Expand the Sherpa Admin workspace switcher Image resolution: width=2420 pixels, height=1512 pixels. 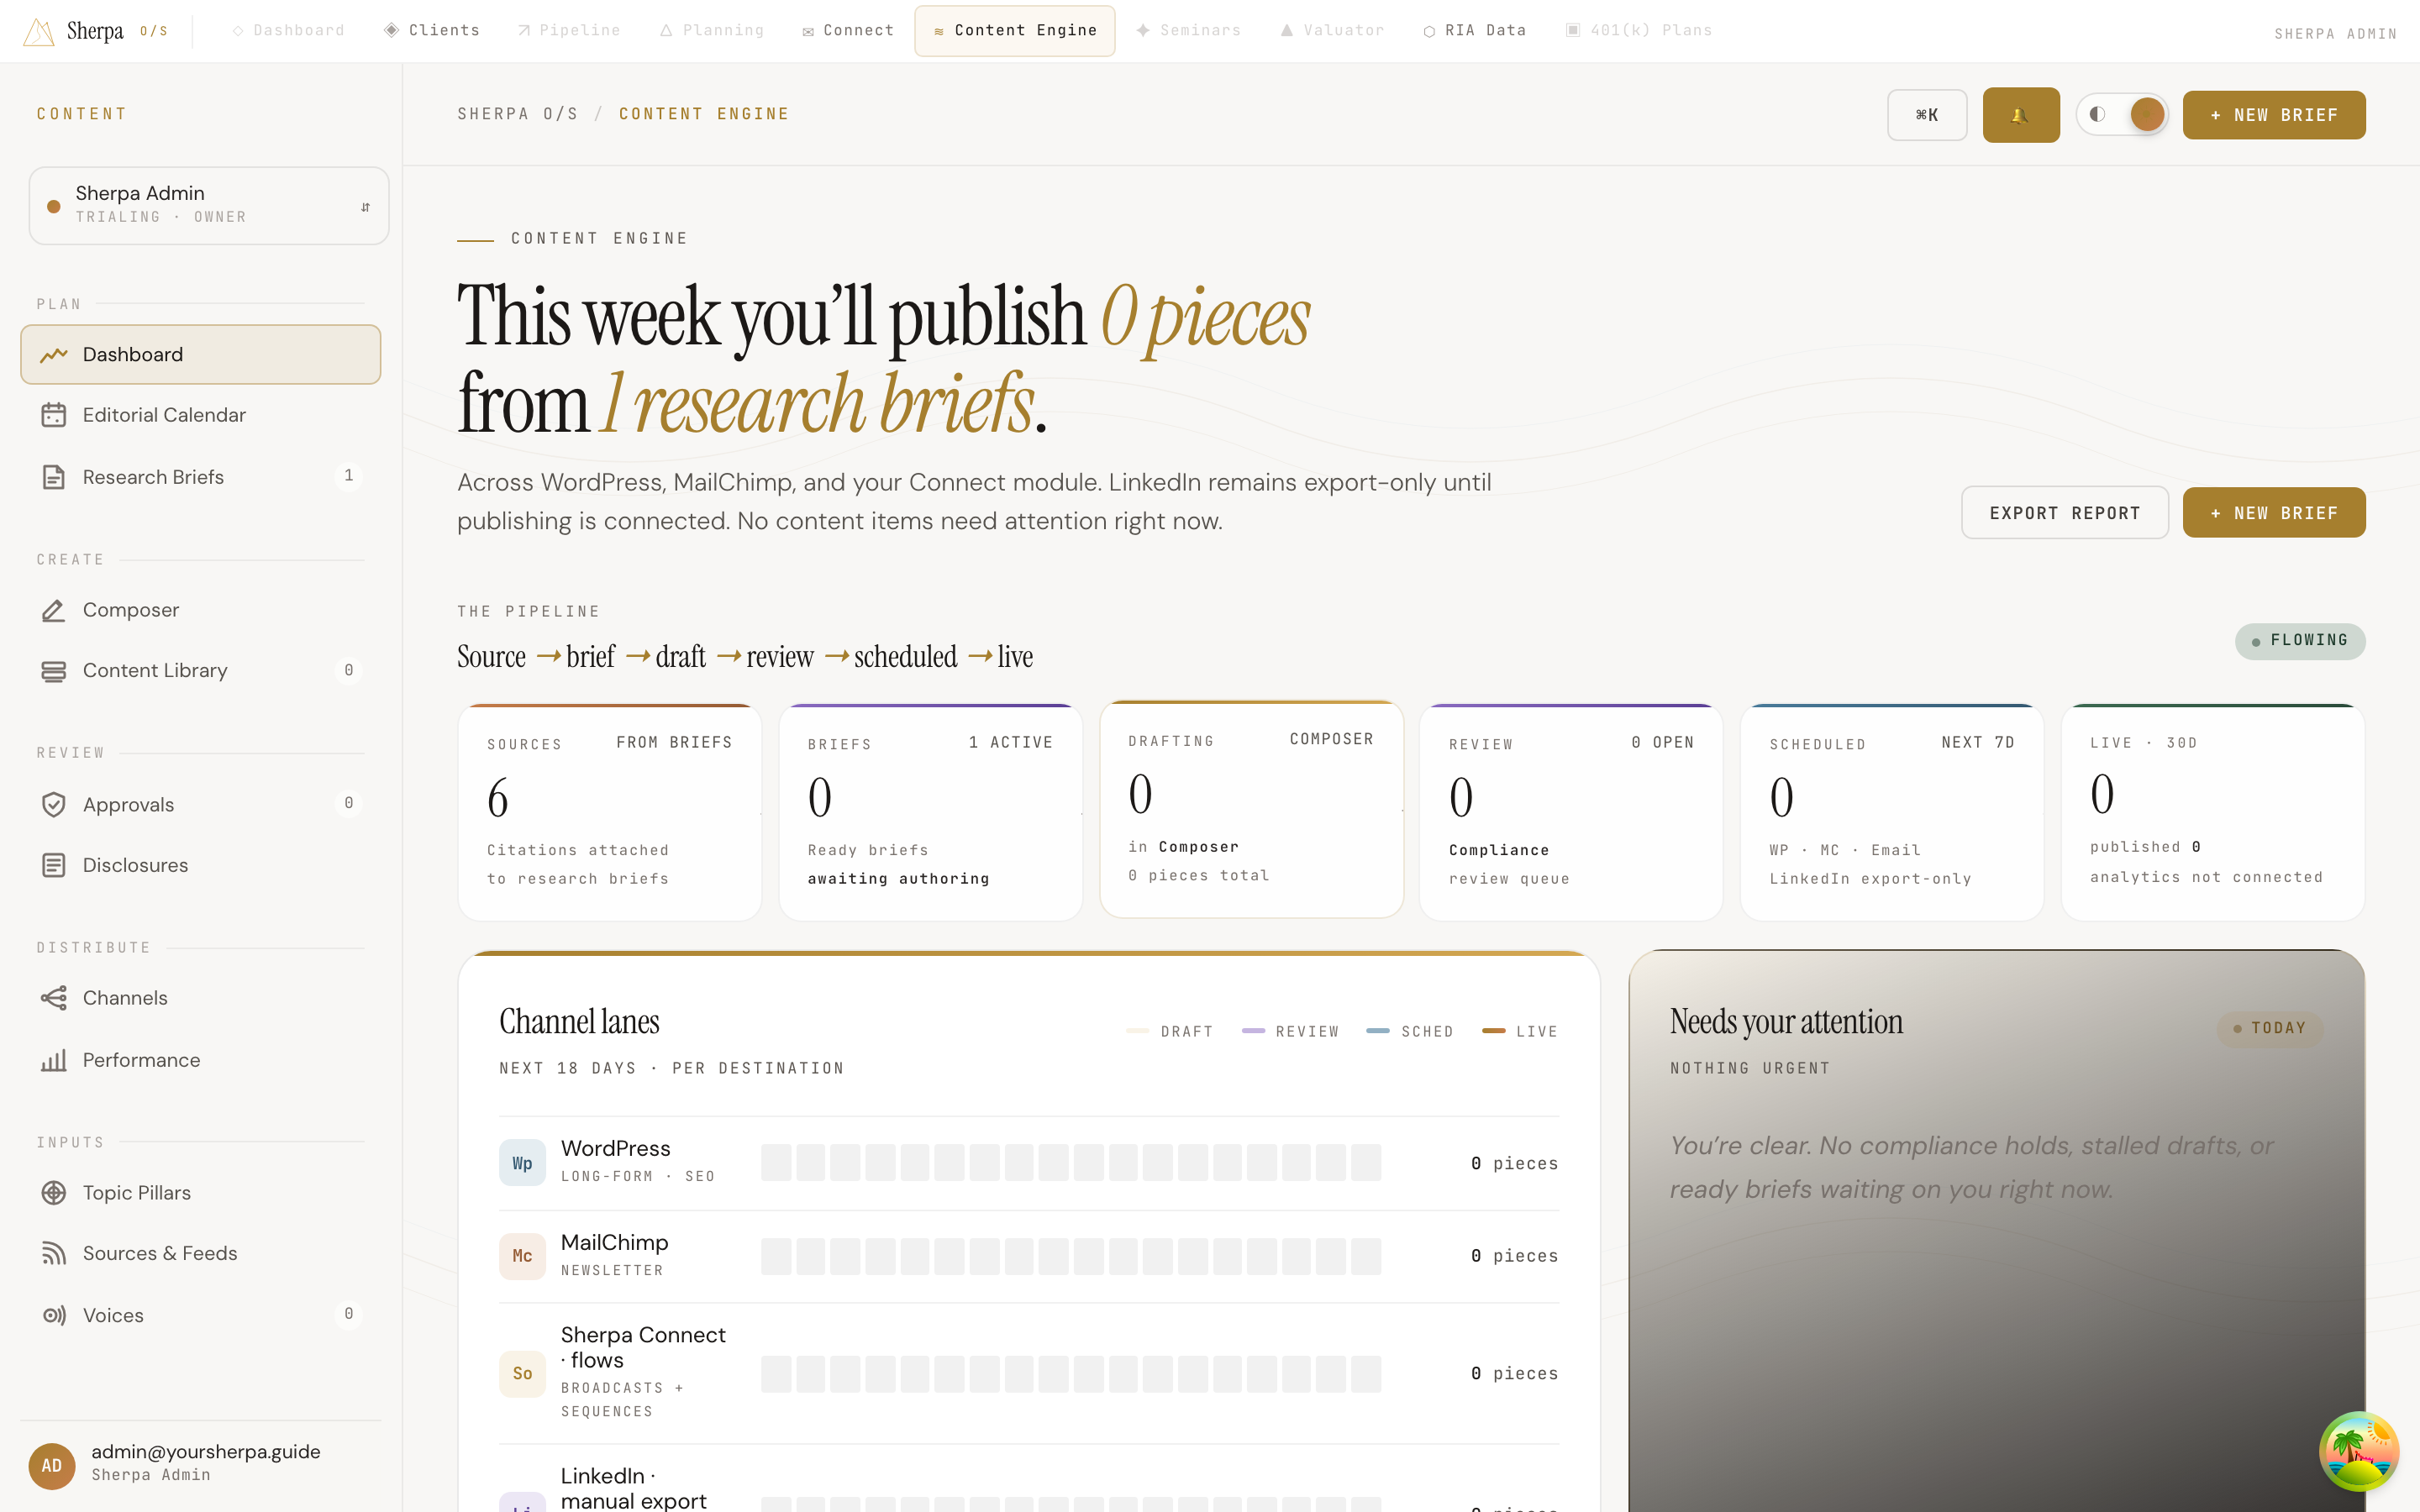(x=209, y=205)
